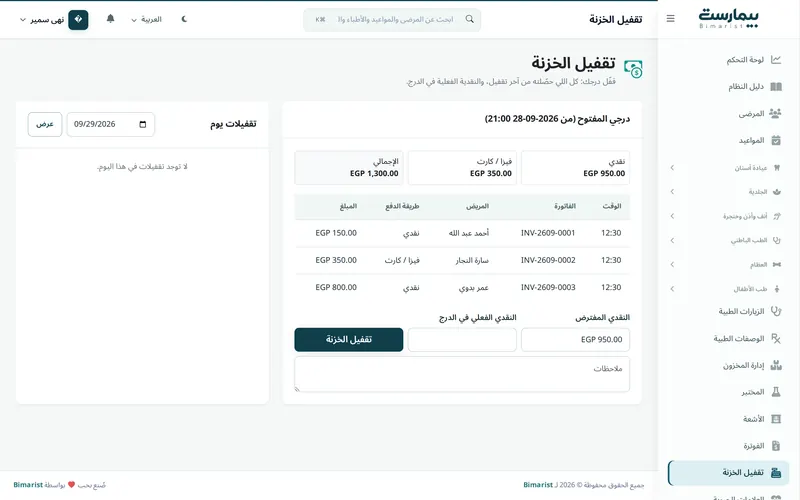The width and height of the screenshot is (800, 500).
Task: Select invoice INV-2609-0002
Action: point(548,260)
